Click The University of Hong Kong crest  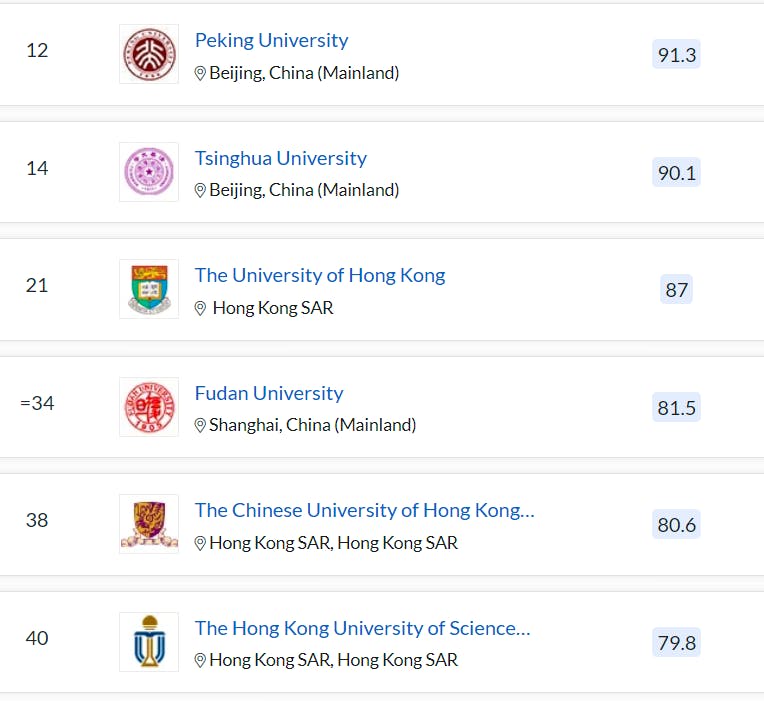coord(149,289)
